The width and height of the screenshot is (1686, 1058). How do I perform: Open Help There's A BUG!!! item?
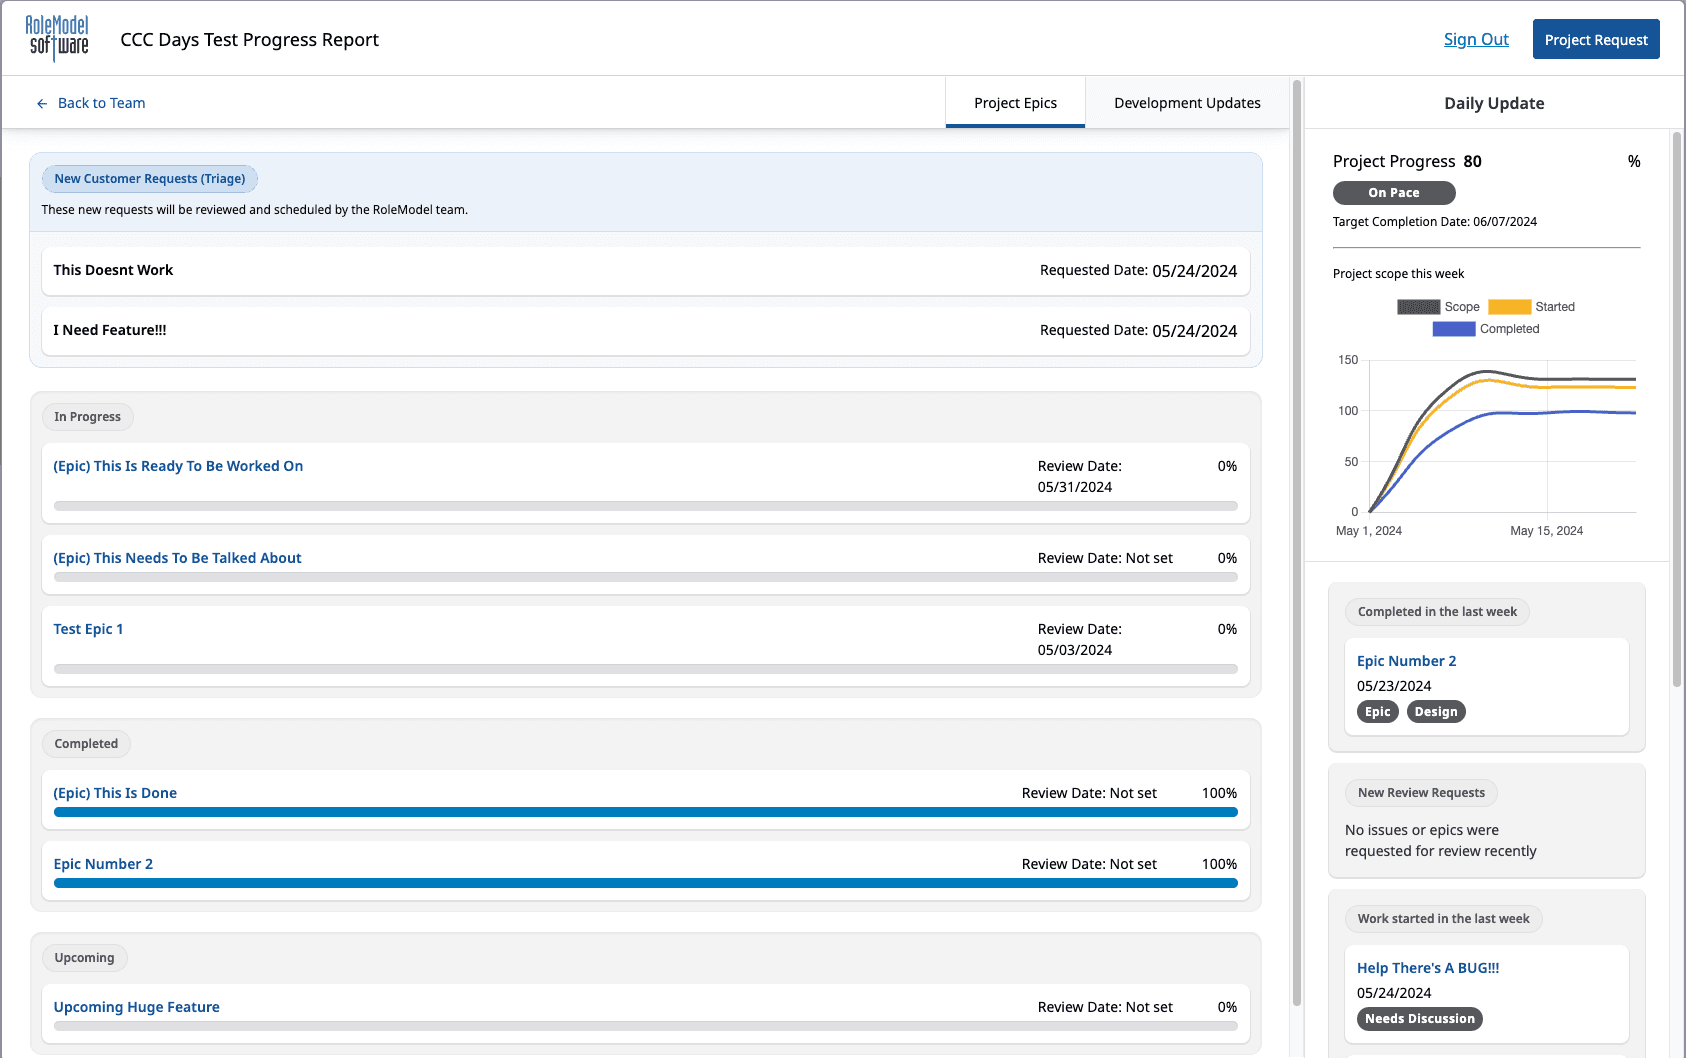[1428, 968]
